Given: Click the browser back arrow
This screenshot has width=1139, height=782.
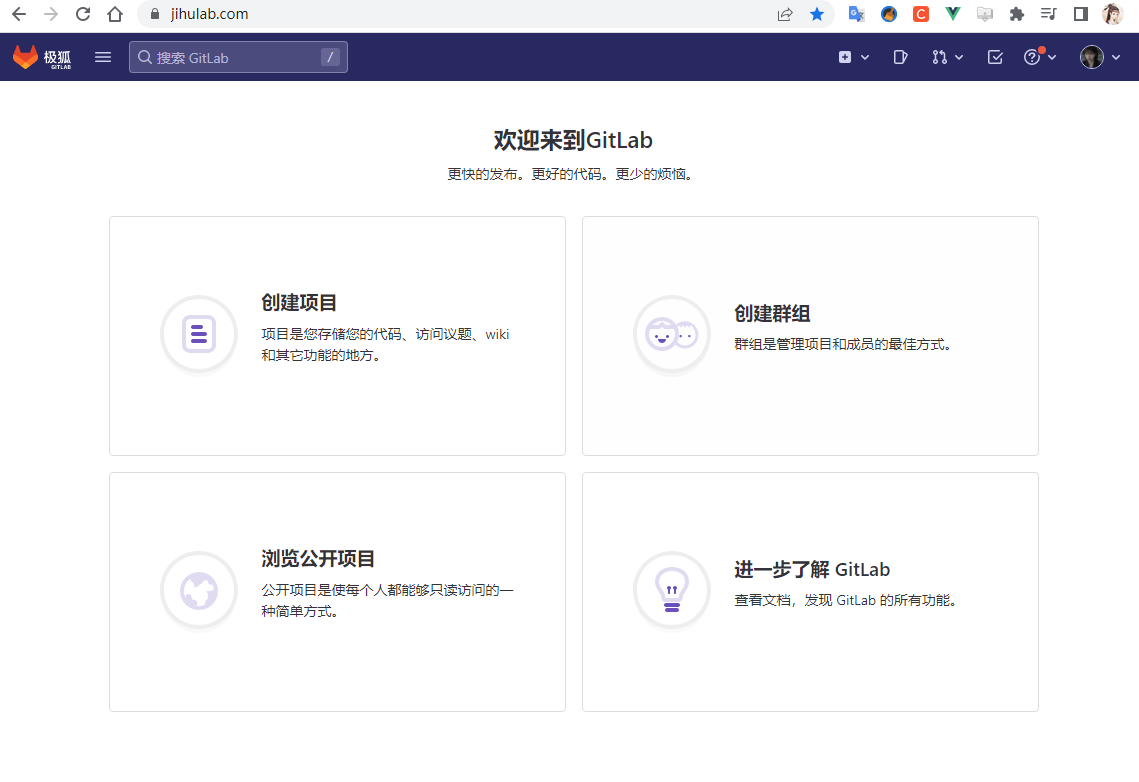Looking at the screenshot, I should (19, 14).
